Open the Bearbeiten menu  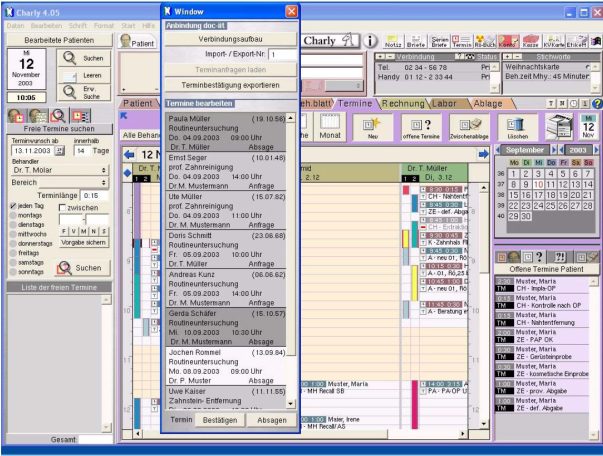click(46, 26)
